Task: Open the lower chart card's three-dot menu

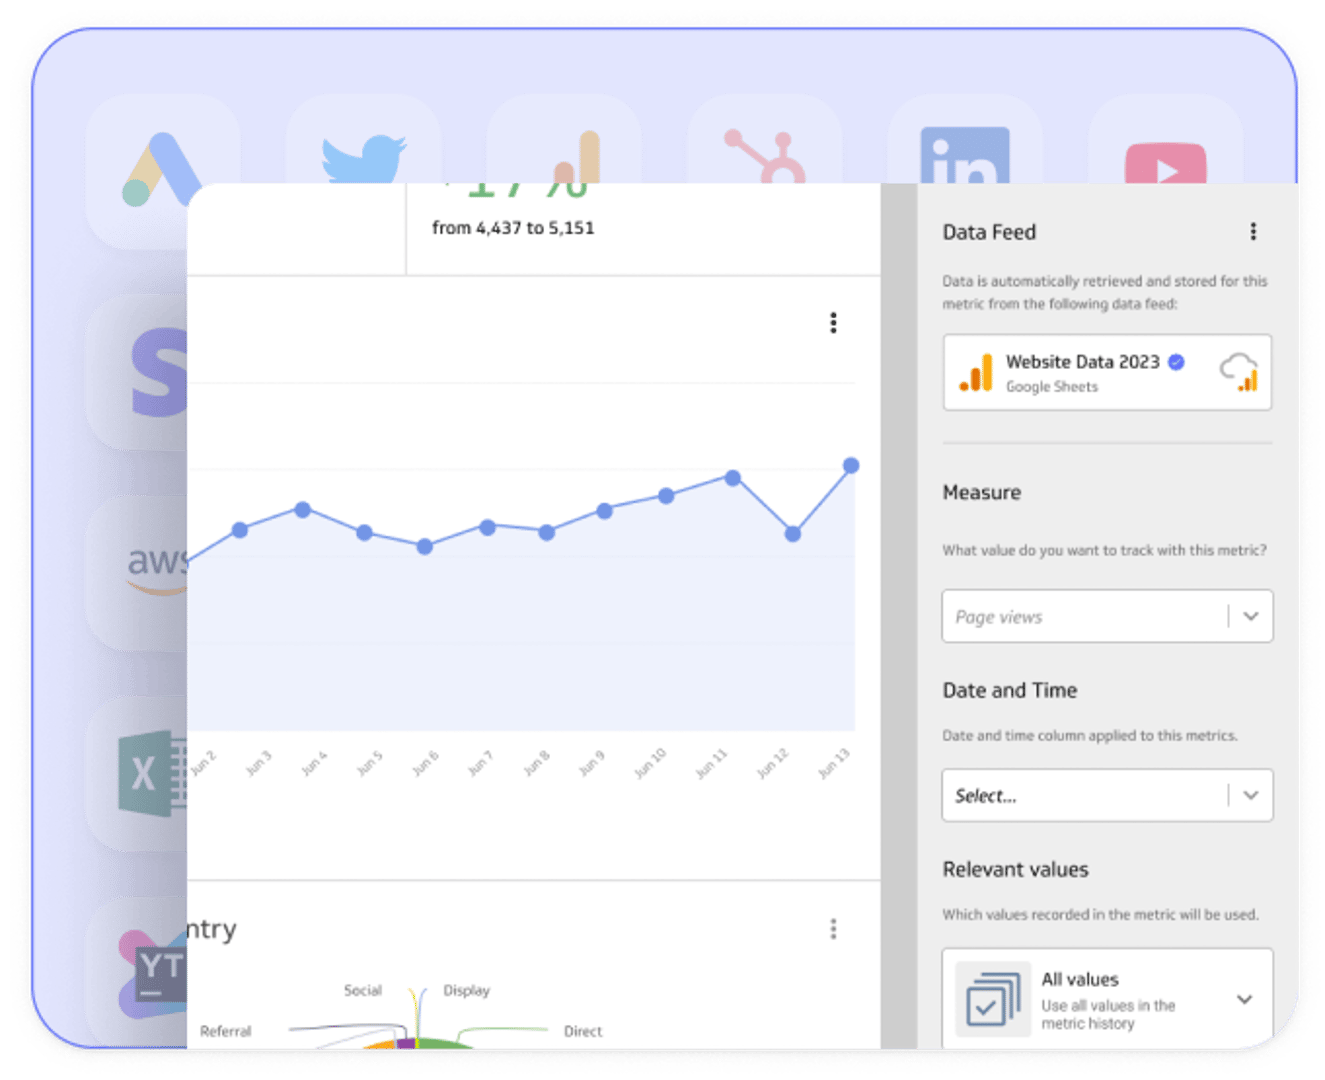Action: click(833, 929)
